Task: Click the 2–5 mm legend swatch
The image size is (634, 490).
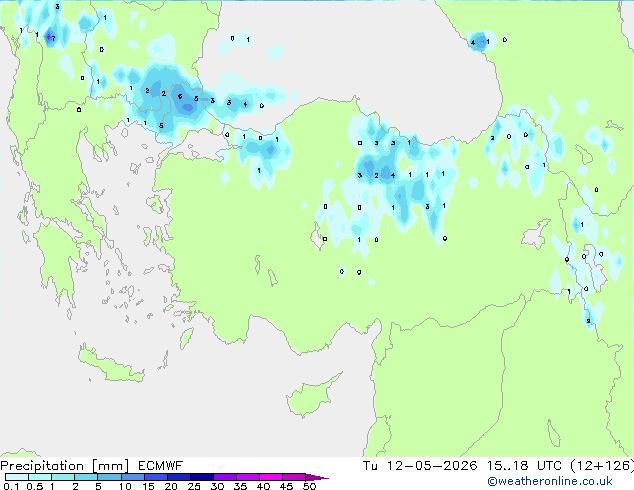Action: (86, 477)
